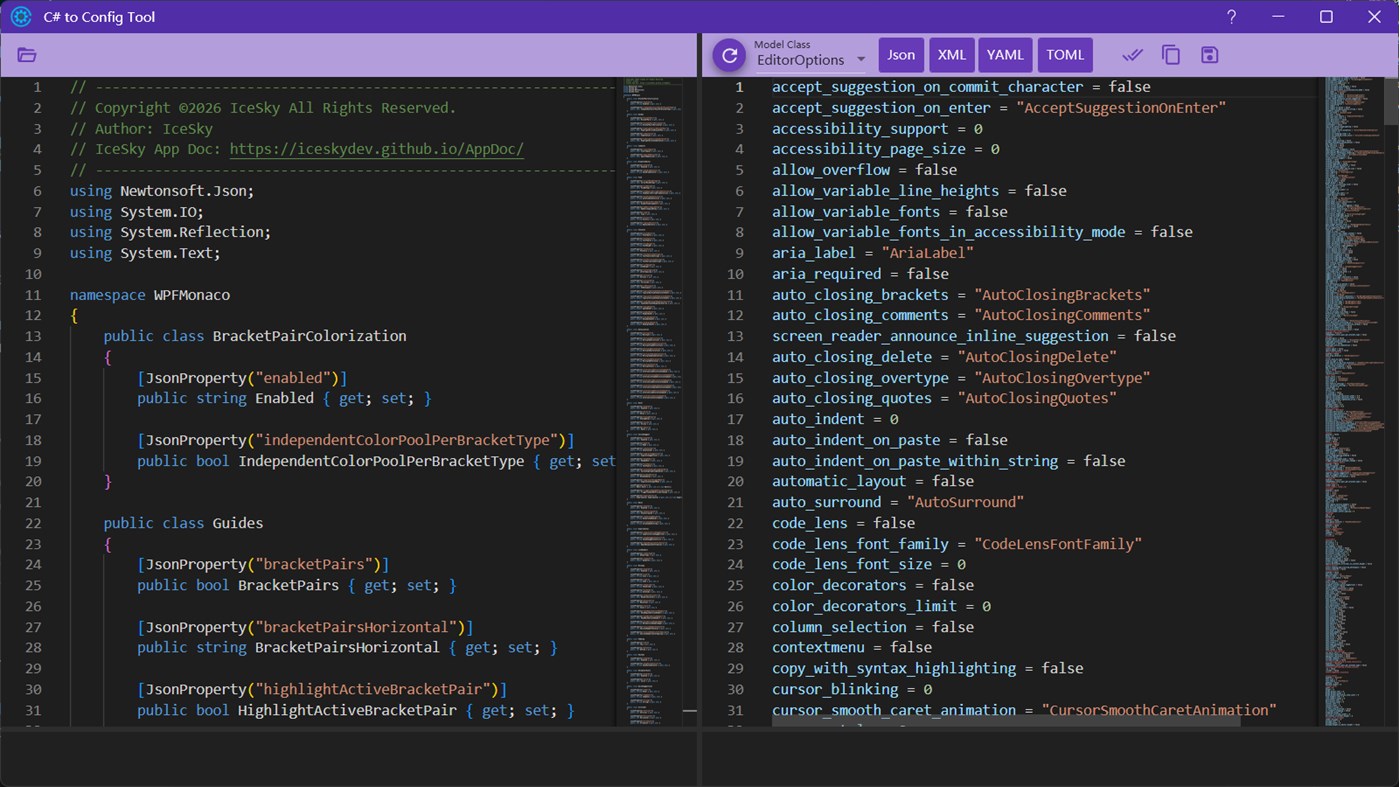Click the EditorOptions model class field

pos(800,60)
